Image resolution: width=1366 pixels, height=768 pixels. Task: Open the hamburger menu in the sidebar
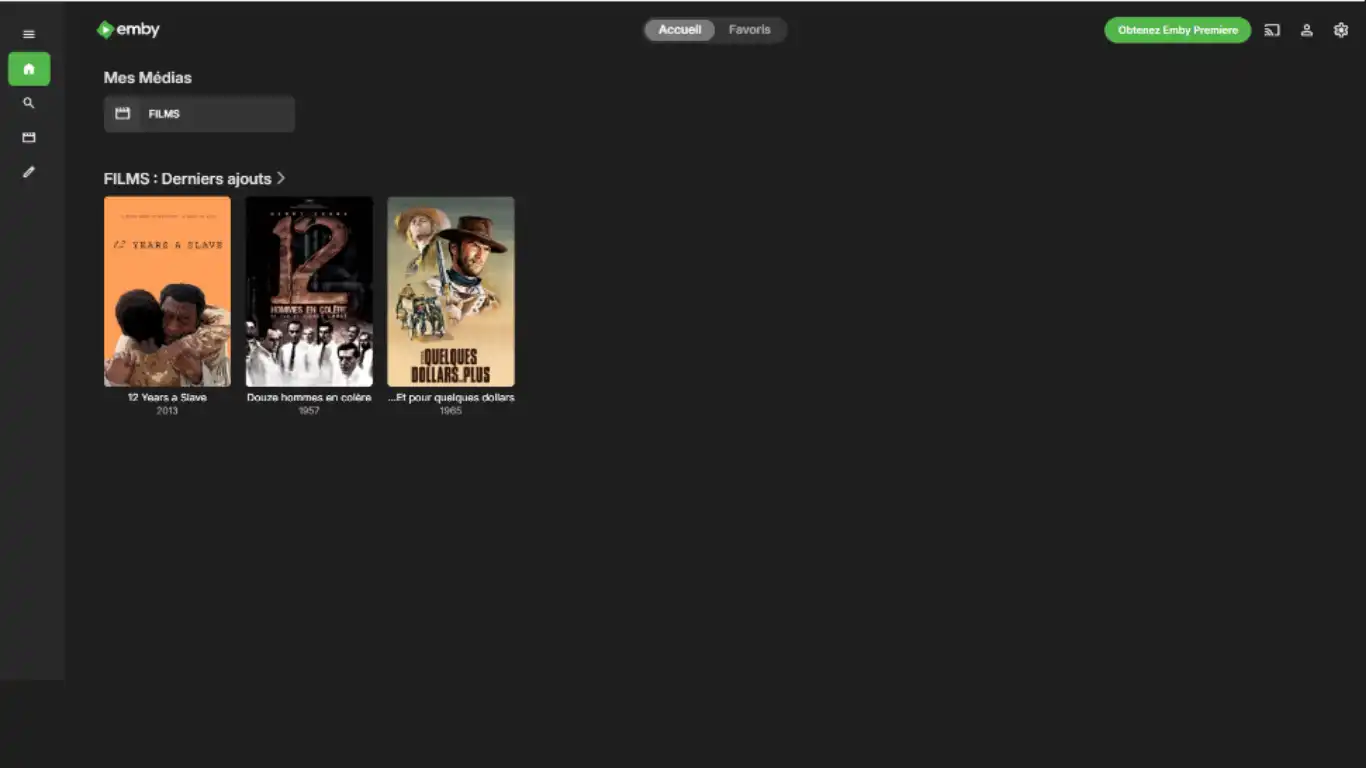click(x=28, y=34)
